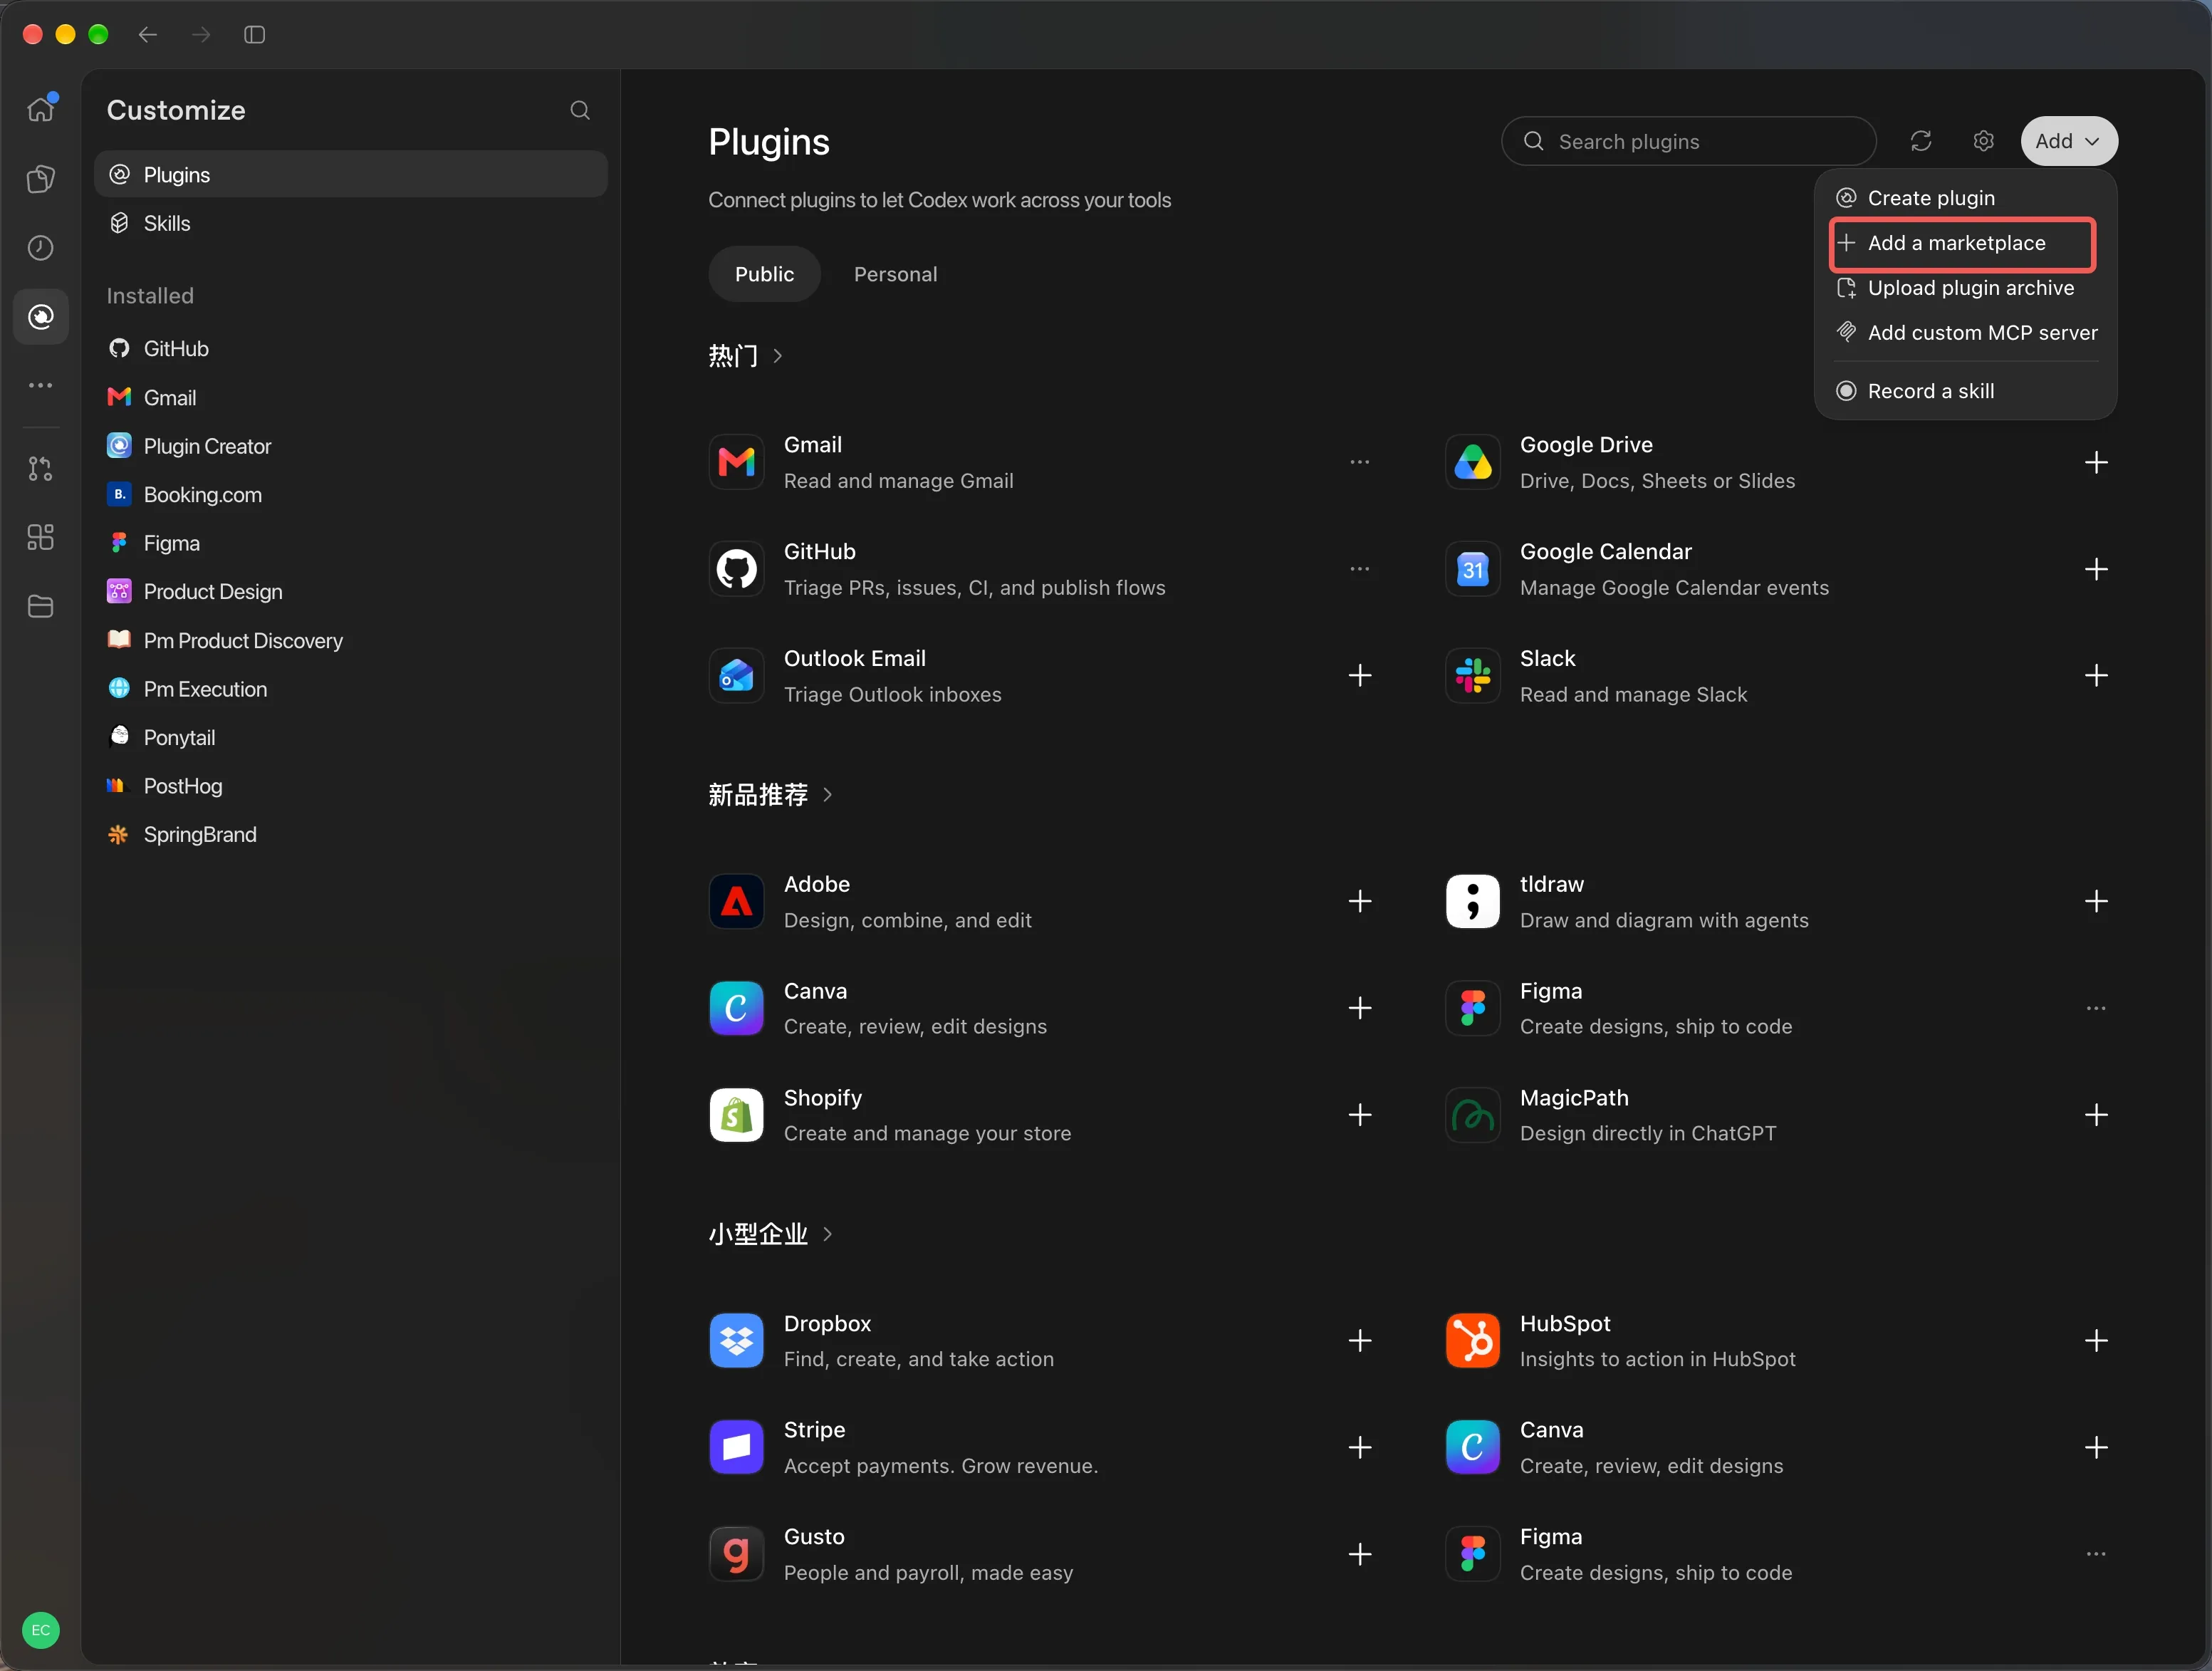Open installed SpringBrand in sidebar
The image size is (2212, 1671).
(x=351, y=835)
